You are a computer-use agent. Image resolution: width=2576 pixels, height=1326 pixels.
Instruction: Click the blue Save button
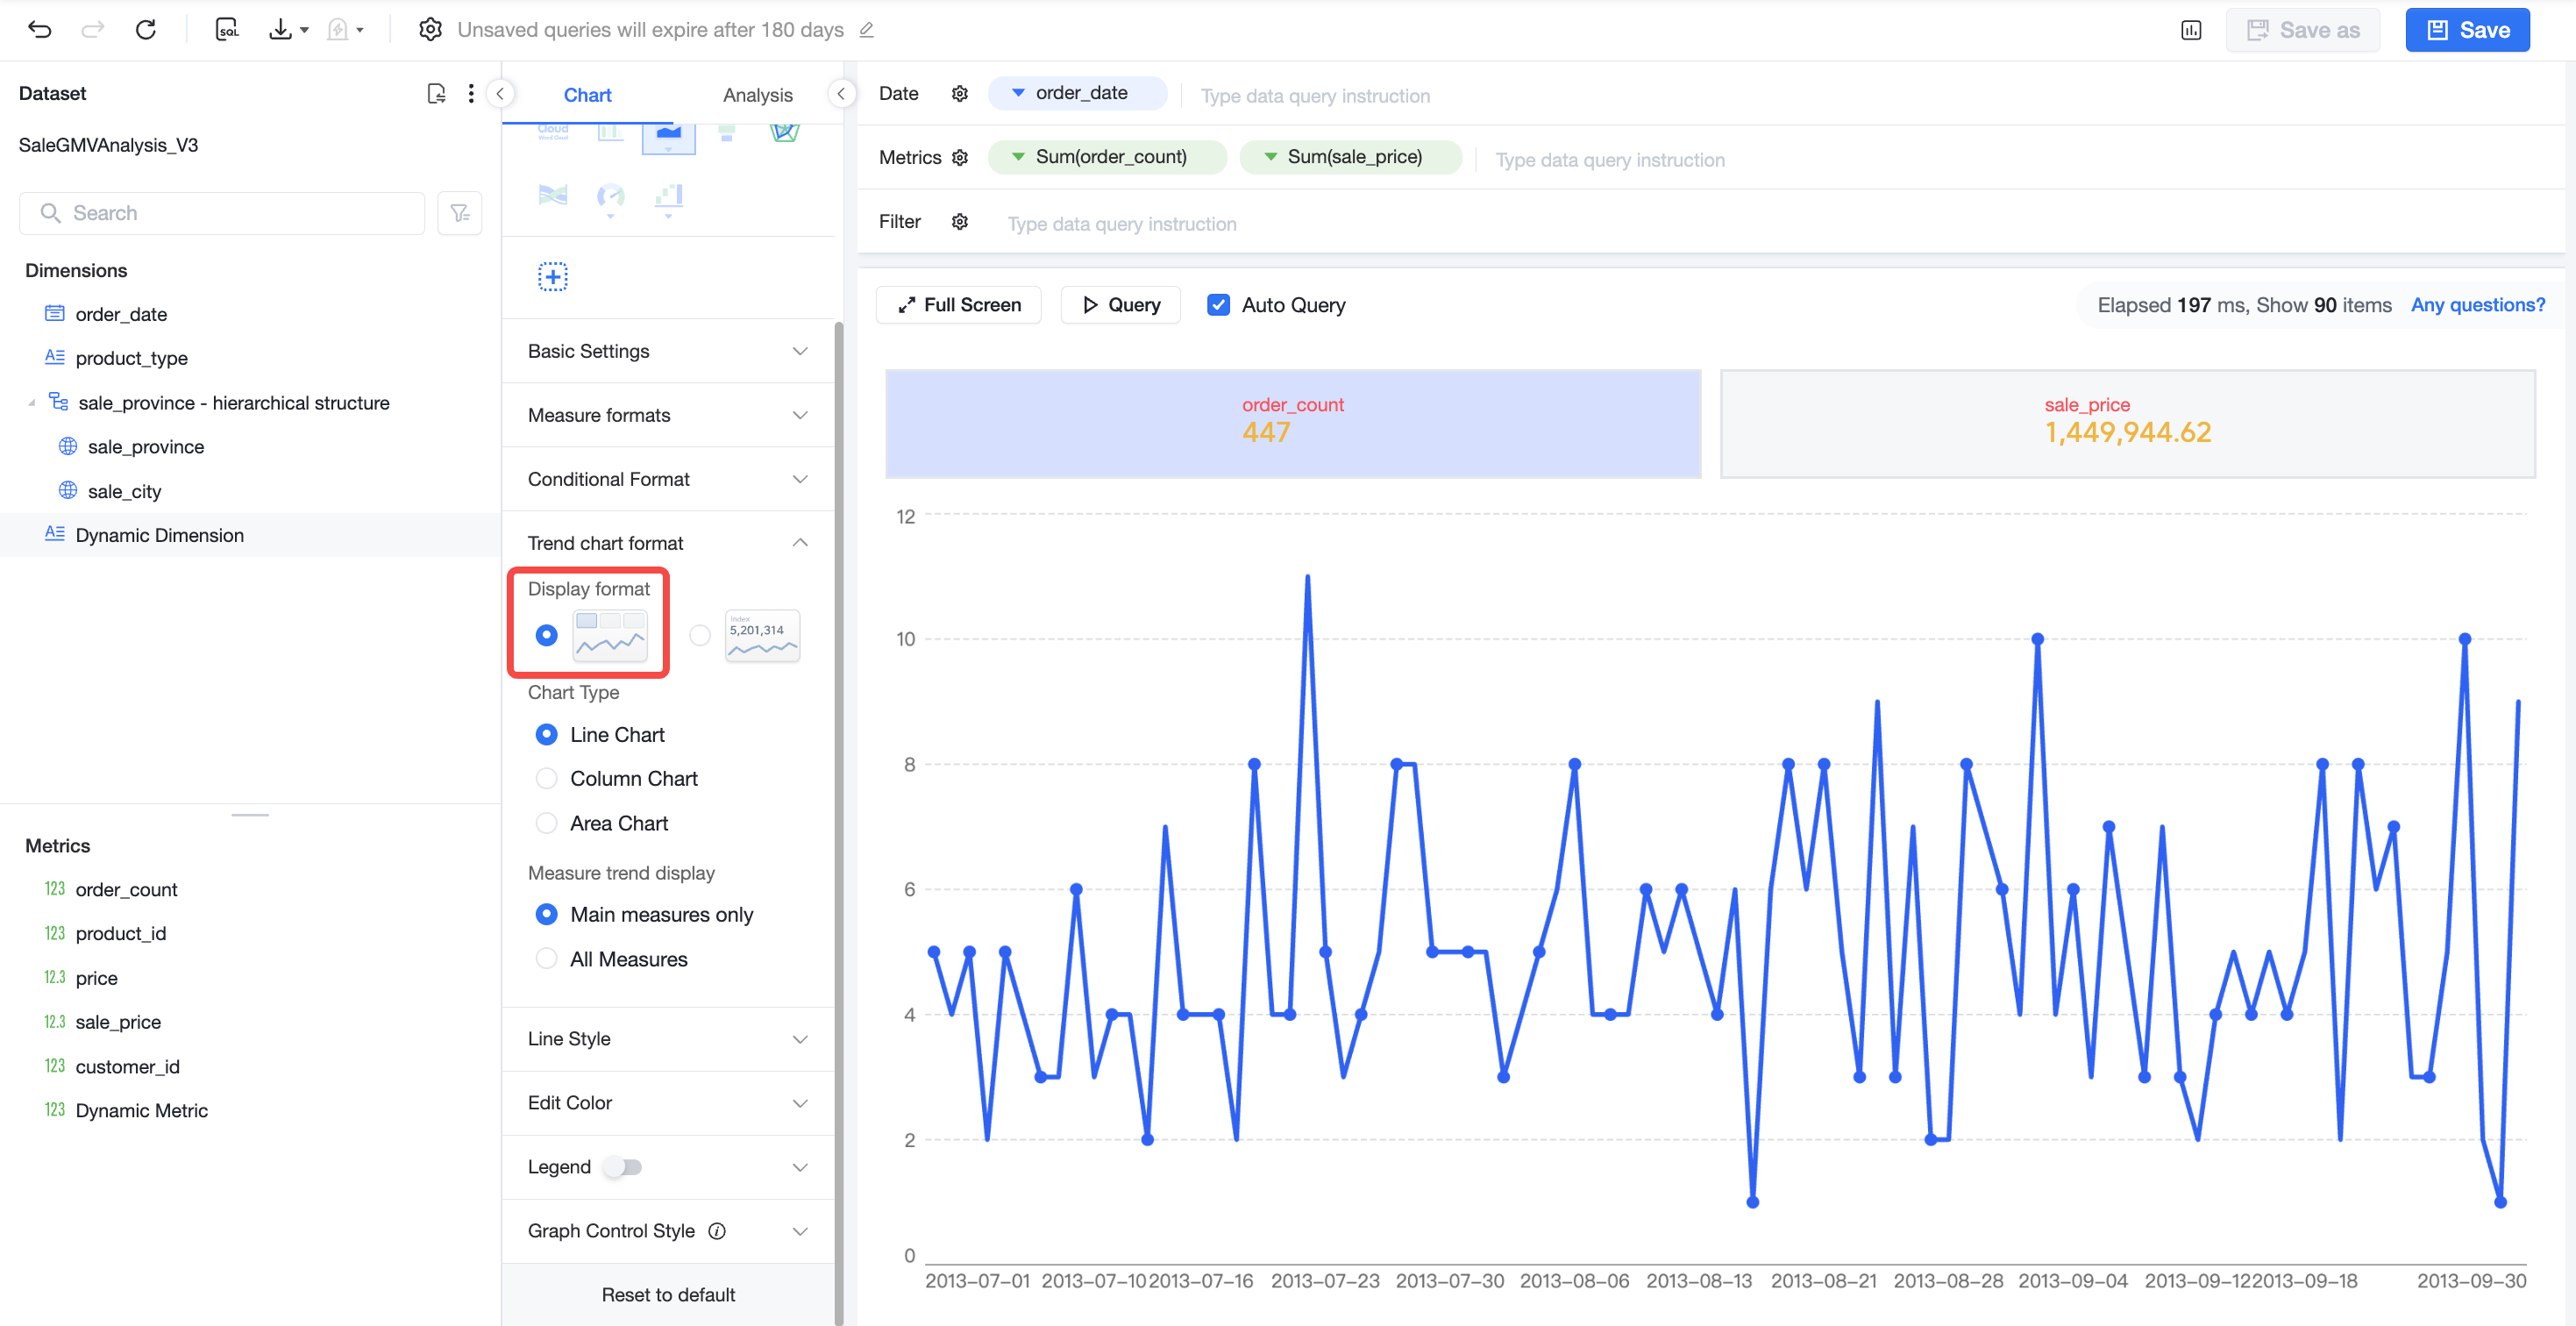pyautogui.click(x=2466, y=30)
